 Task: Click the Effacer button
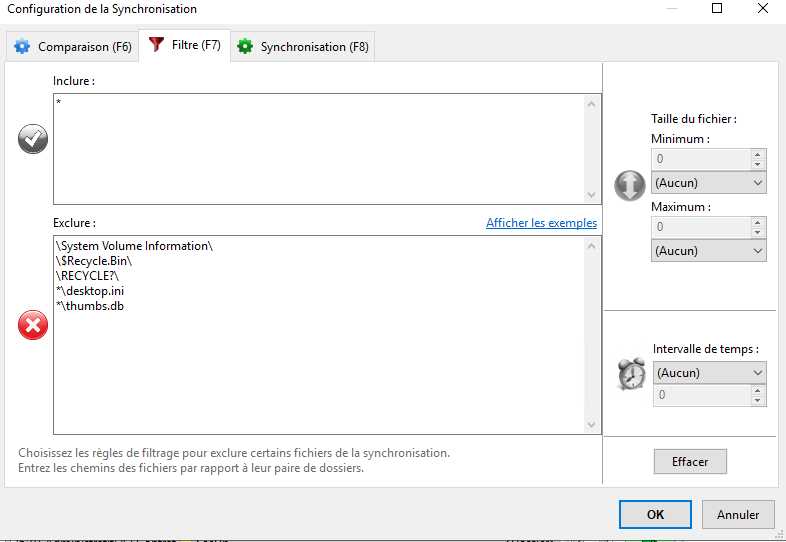[690, 462]
